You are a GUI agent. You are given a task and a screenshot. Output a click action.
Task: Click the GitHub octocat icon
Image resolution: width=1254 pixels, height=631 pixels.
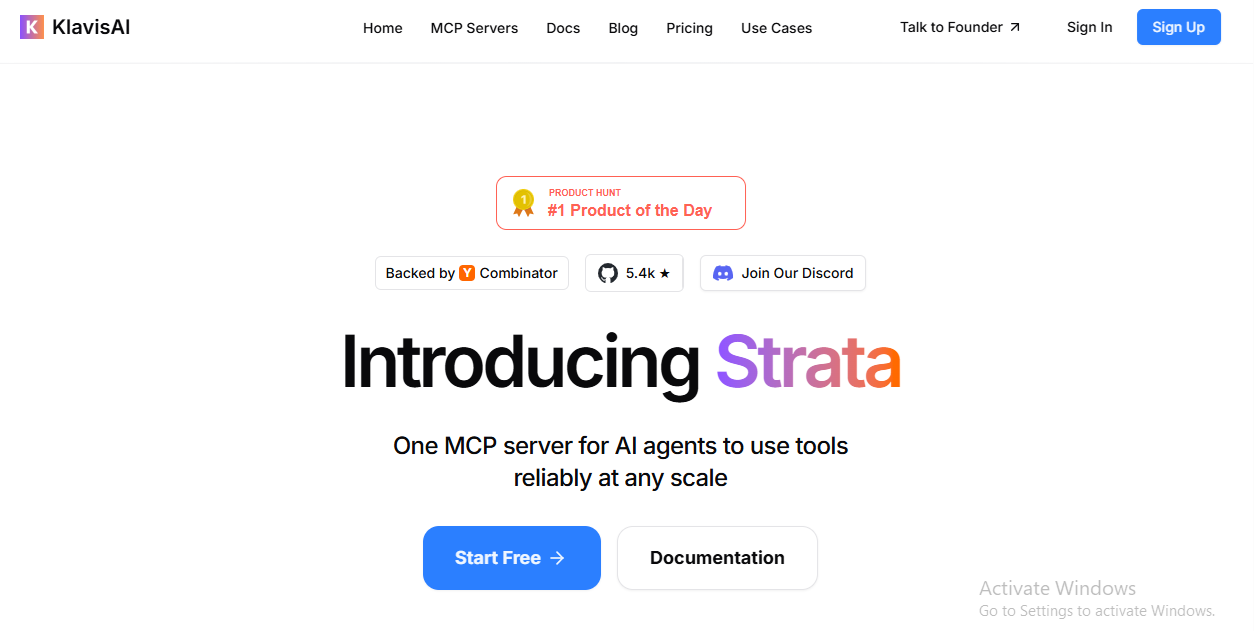pyautogui.click(x=608, y=272)
